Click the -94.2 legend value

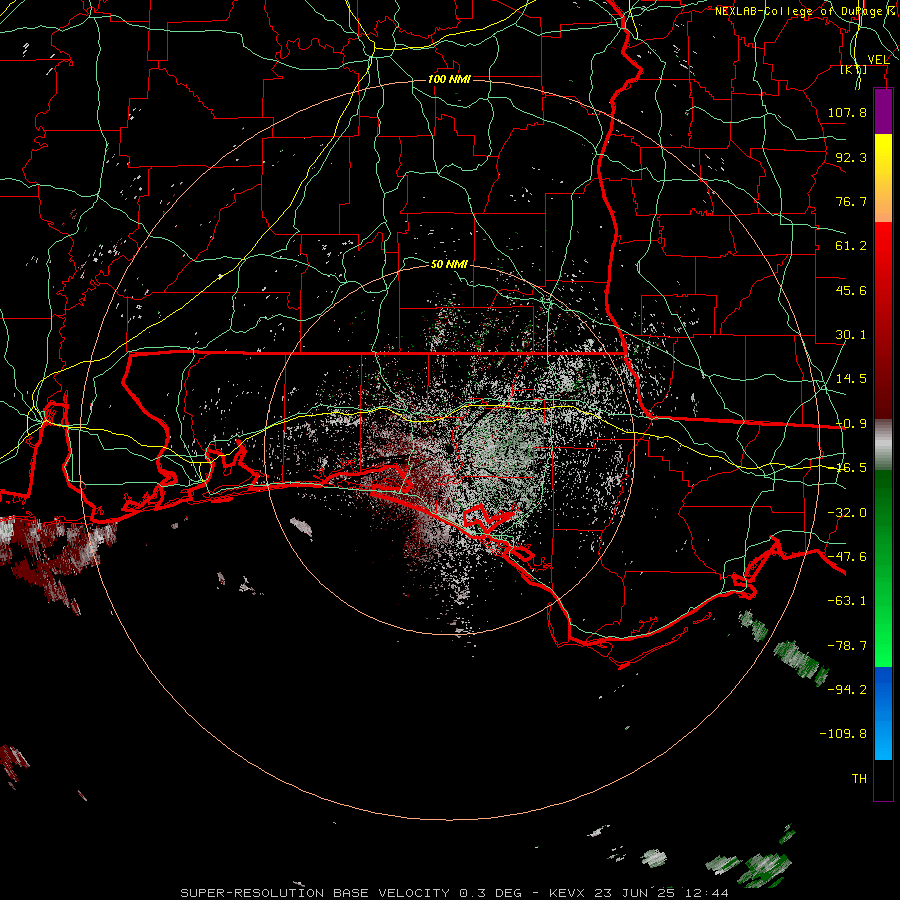(847, 689)
